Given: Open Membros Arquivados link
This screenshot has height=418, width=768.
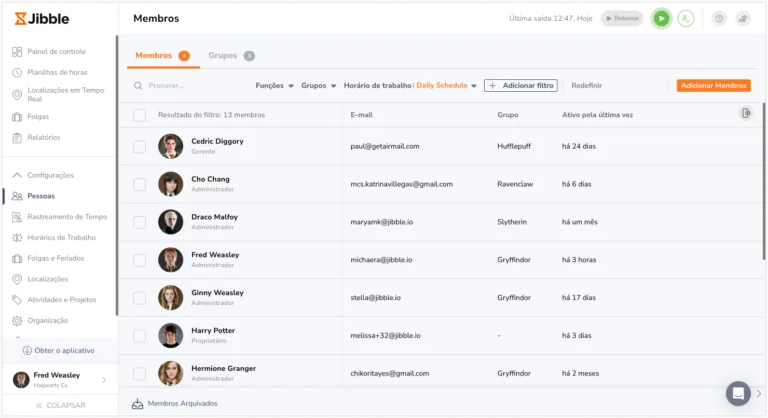Looking at the screenshot, I should click(x=182, y=404).
